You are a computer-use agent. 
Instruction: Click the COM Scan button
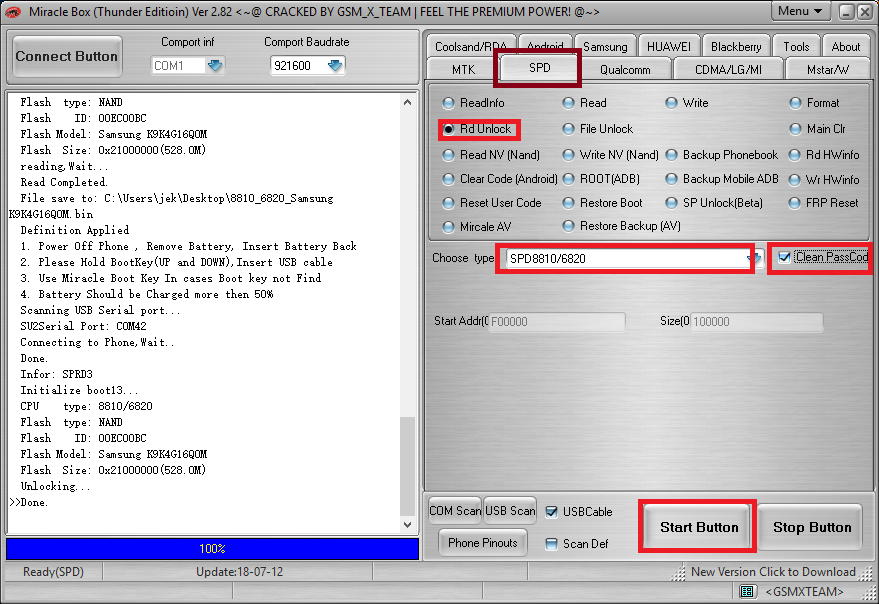455,511
